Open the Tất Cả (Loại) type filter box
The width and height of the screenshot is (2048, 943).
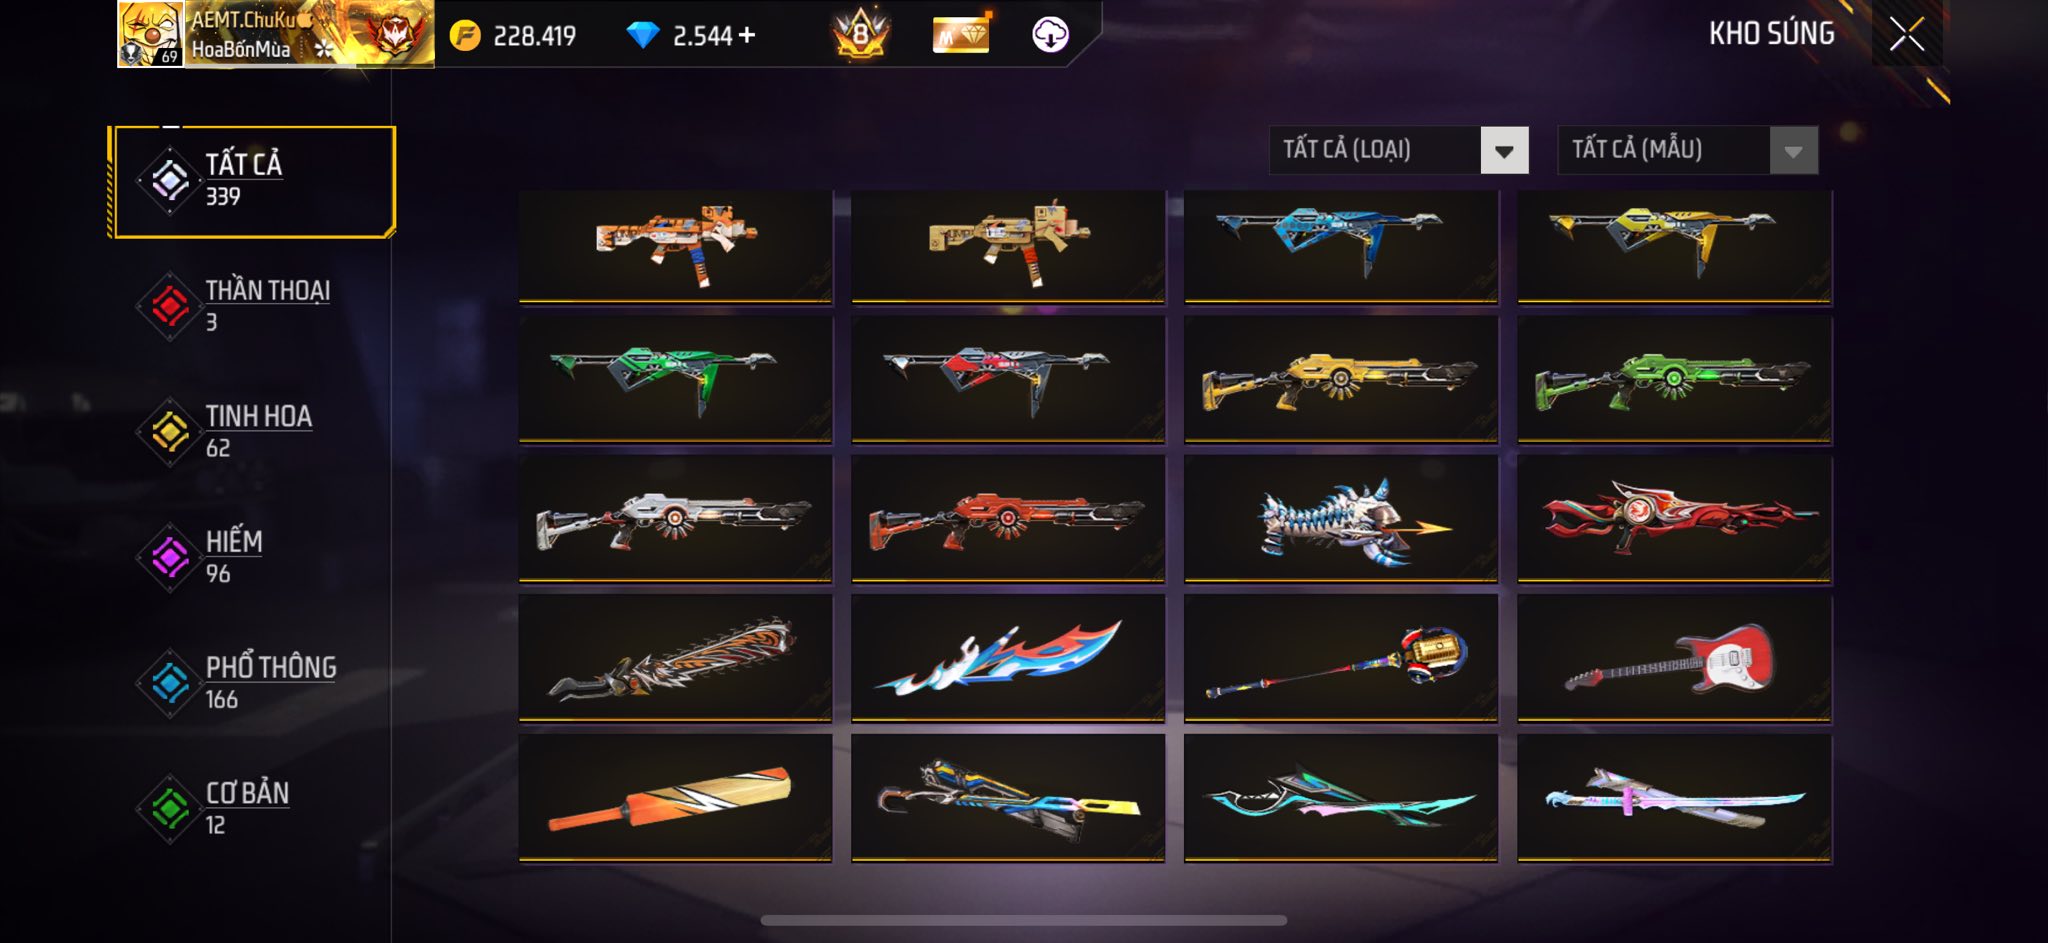pyautogui.click(x=1398, y=150)
